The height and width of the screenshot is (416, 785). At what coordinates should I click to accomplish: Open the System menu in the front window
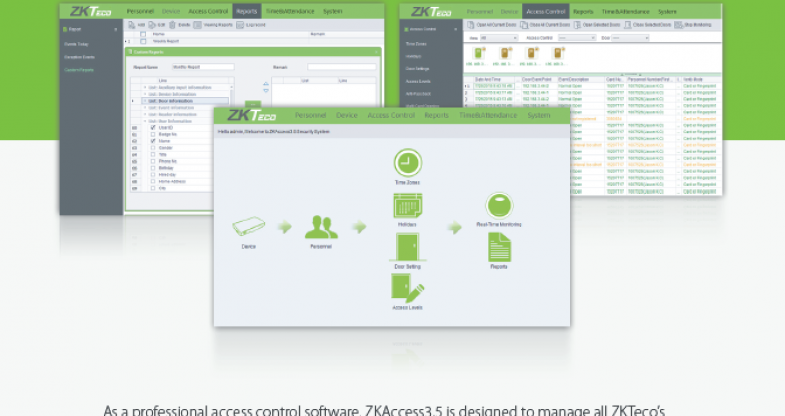click(538, 115)
